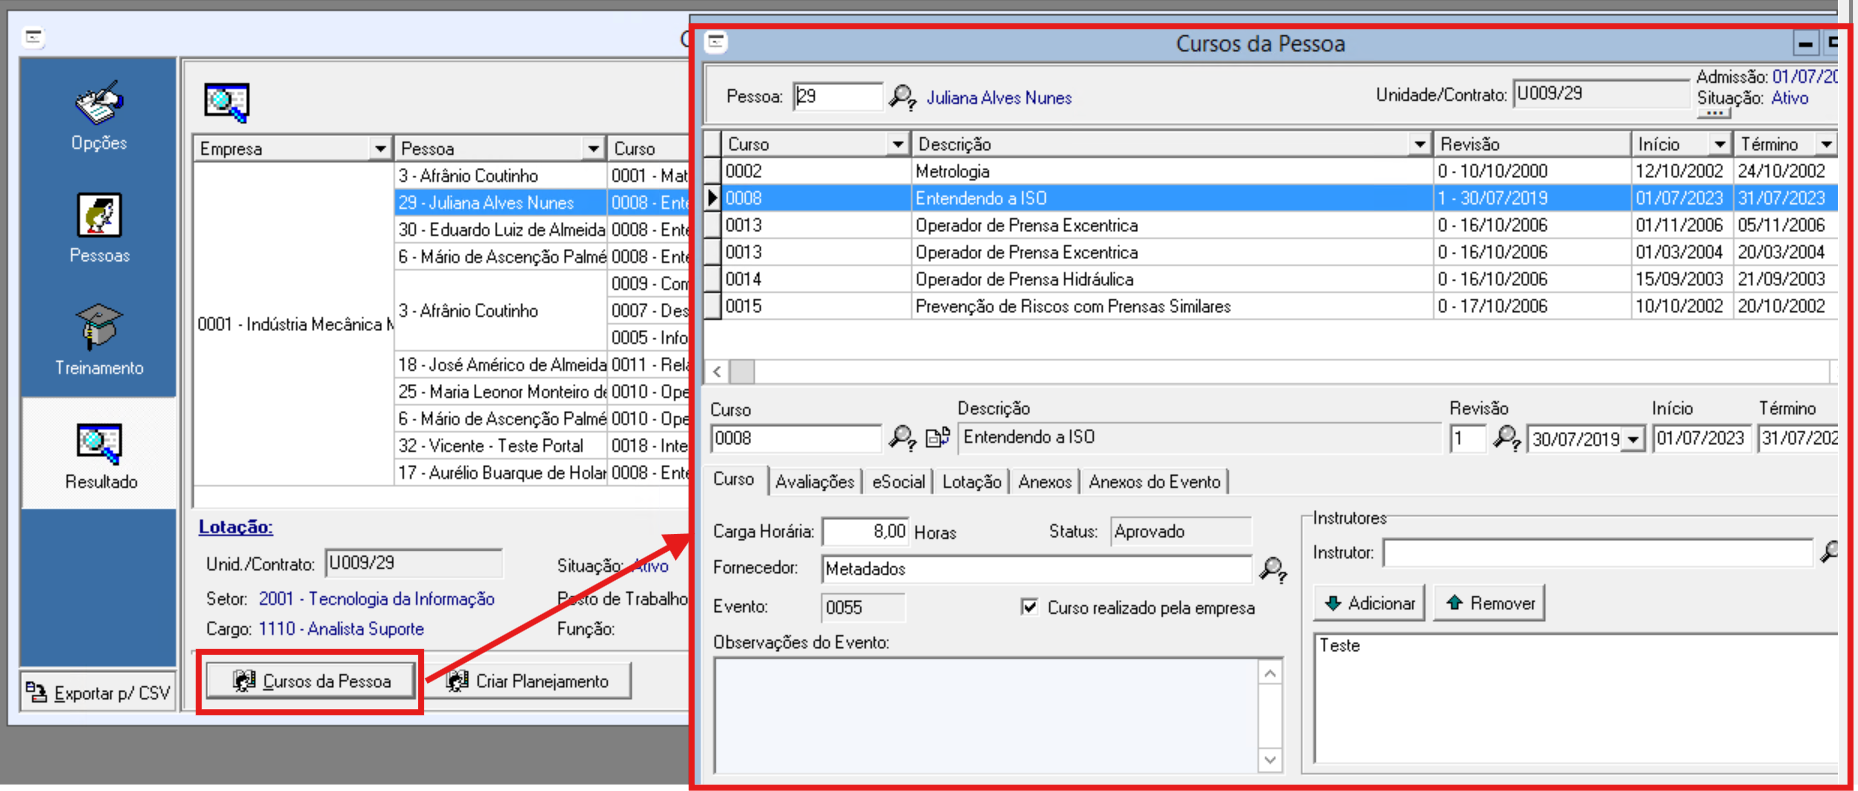Viewport: 1858px width, 791px height.
Task: Open the Descrição column dropdown arrow
Action: 1419,145
